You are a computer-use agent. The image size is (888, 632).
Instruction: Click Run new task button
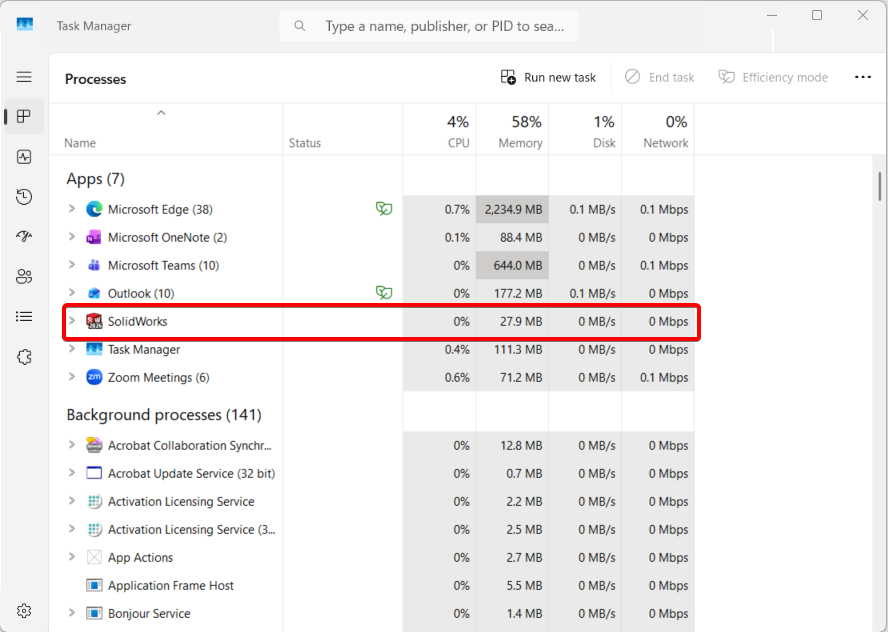tap(548, 77)
